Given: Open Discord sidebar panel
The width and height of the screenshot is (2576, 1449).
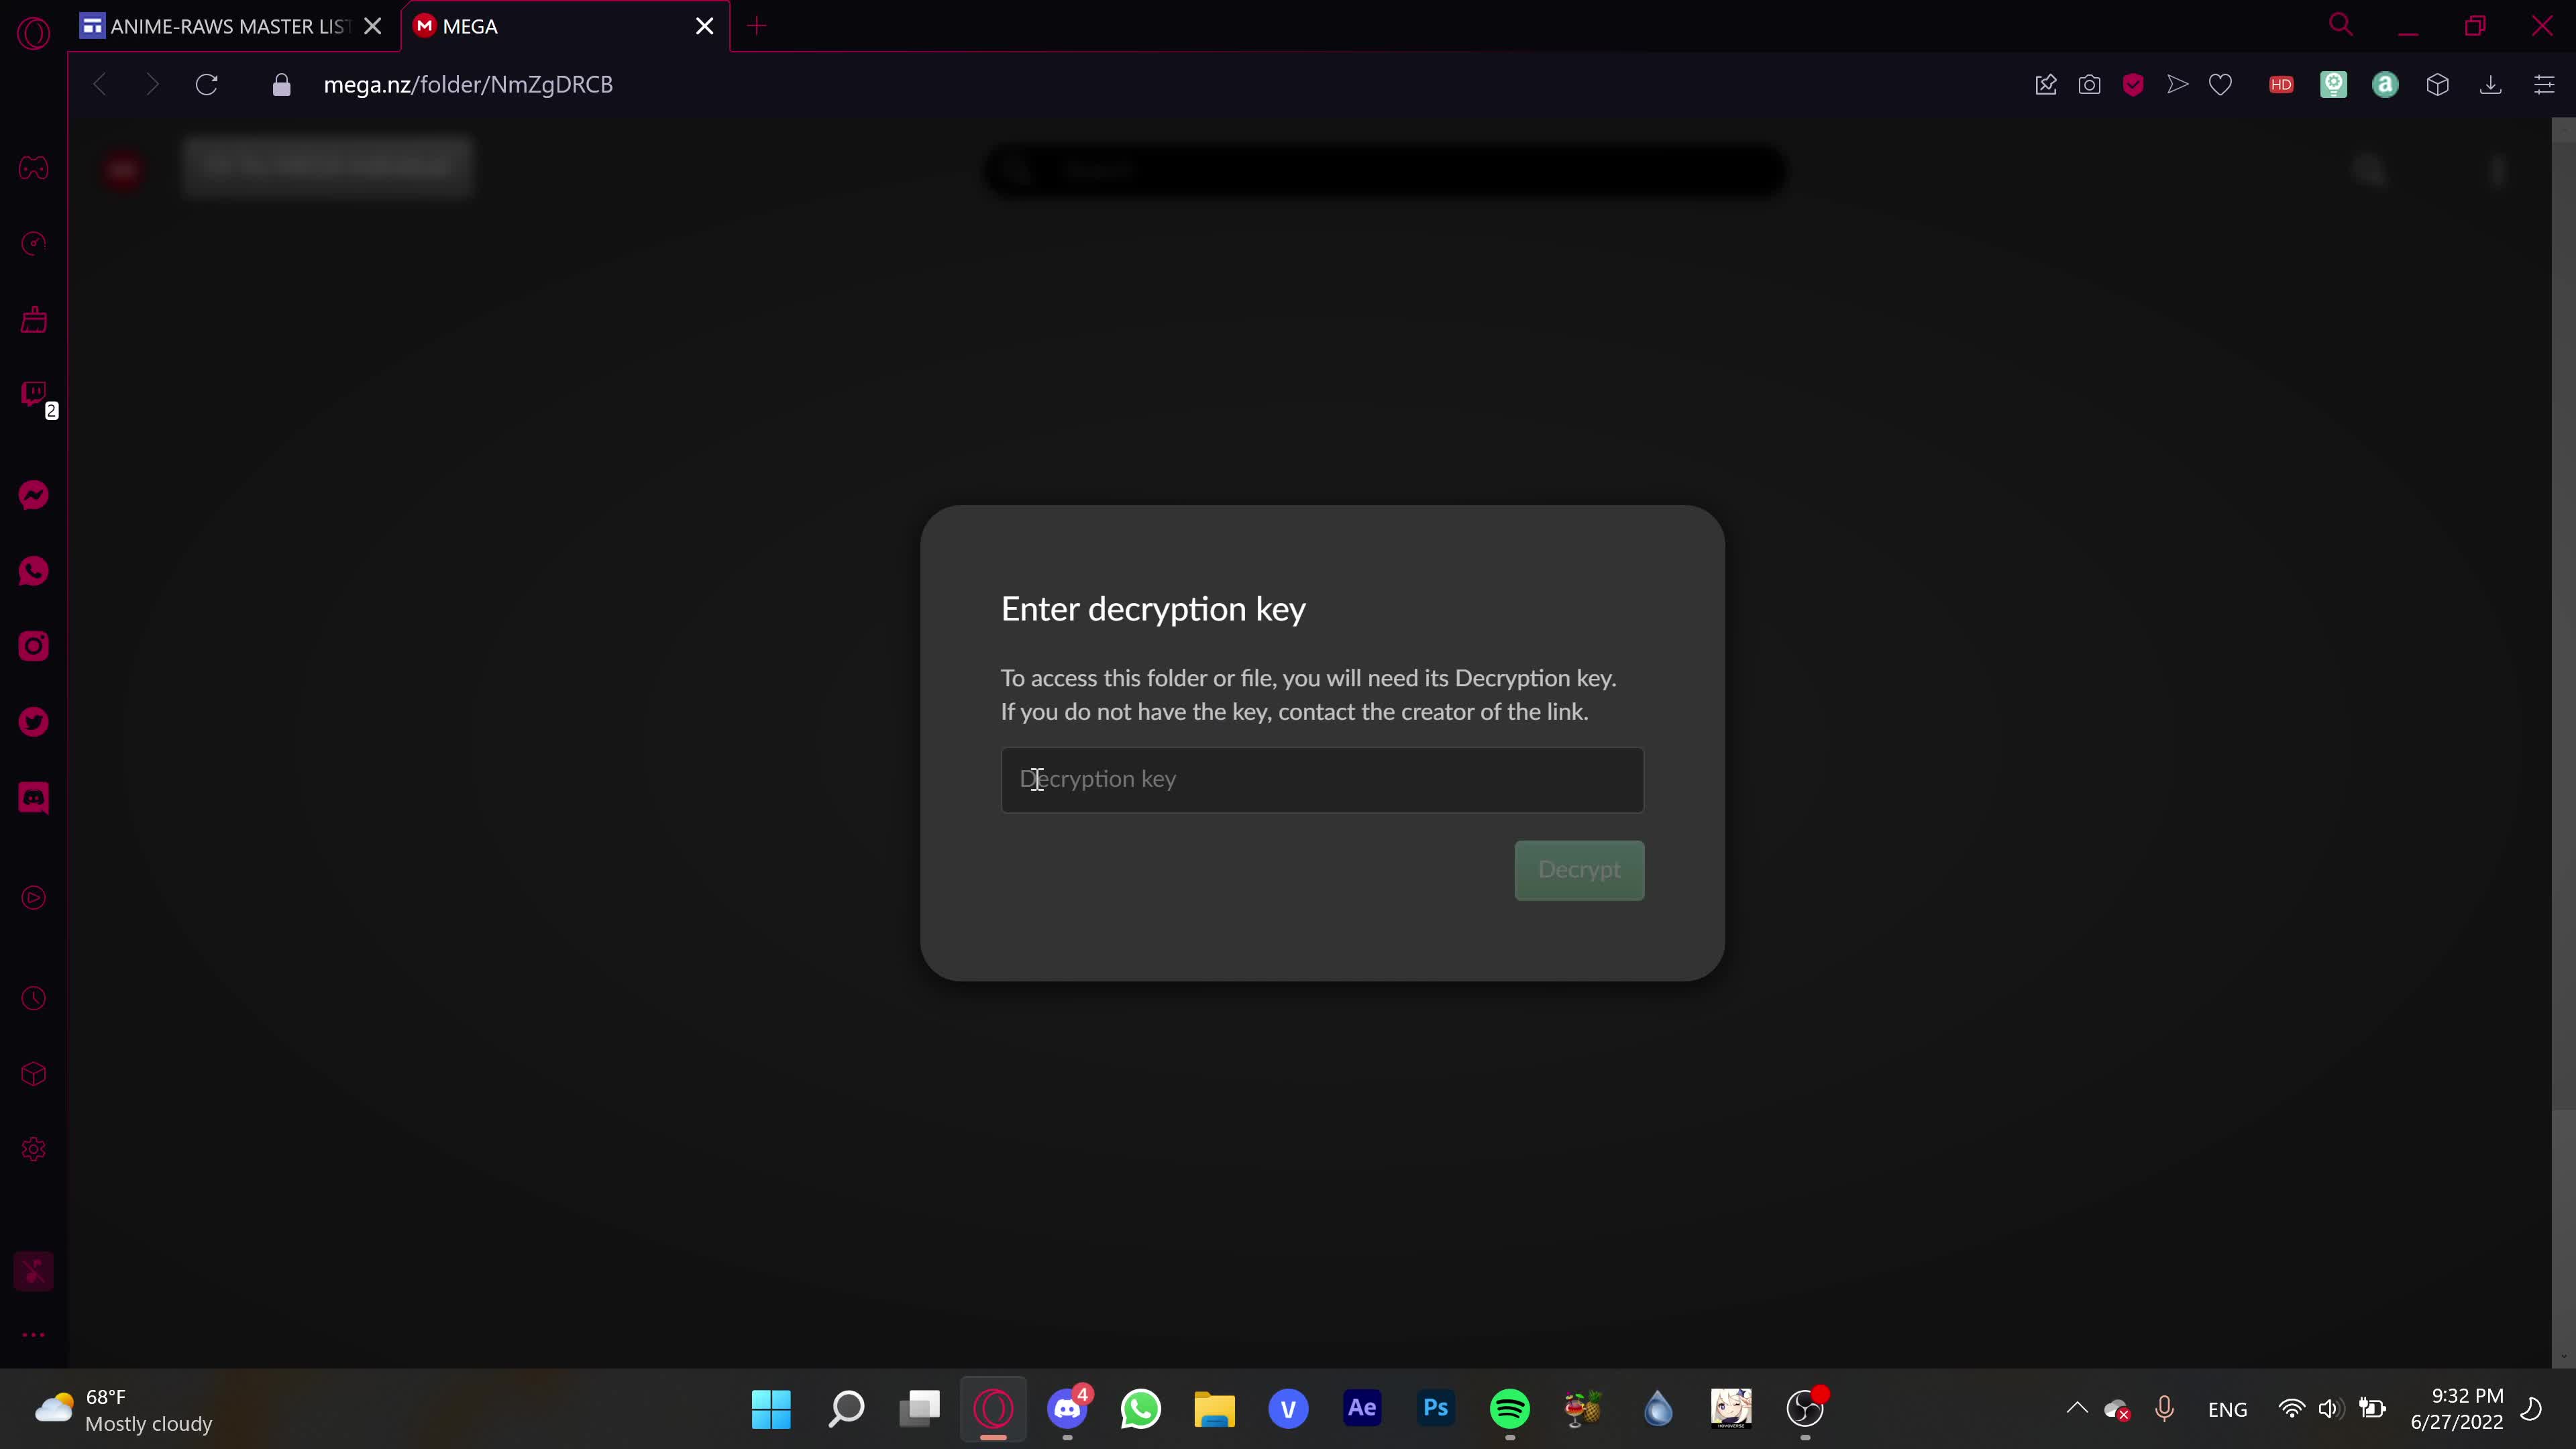Looking at the screenshot, I should coord(33,798).
